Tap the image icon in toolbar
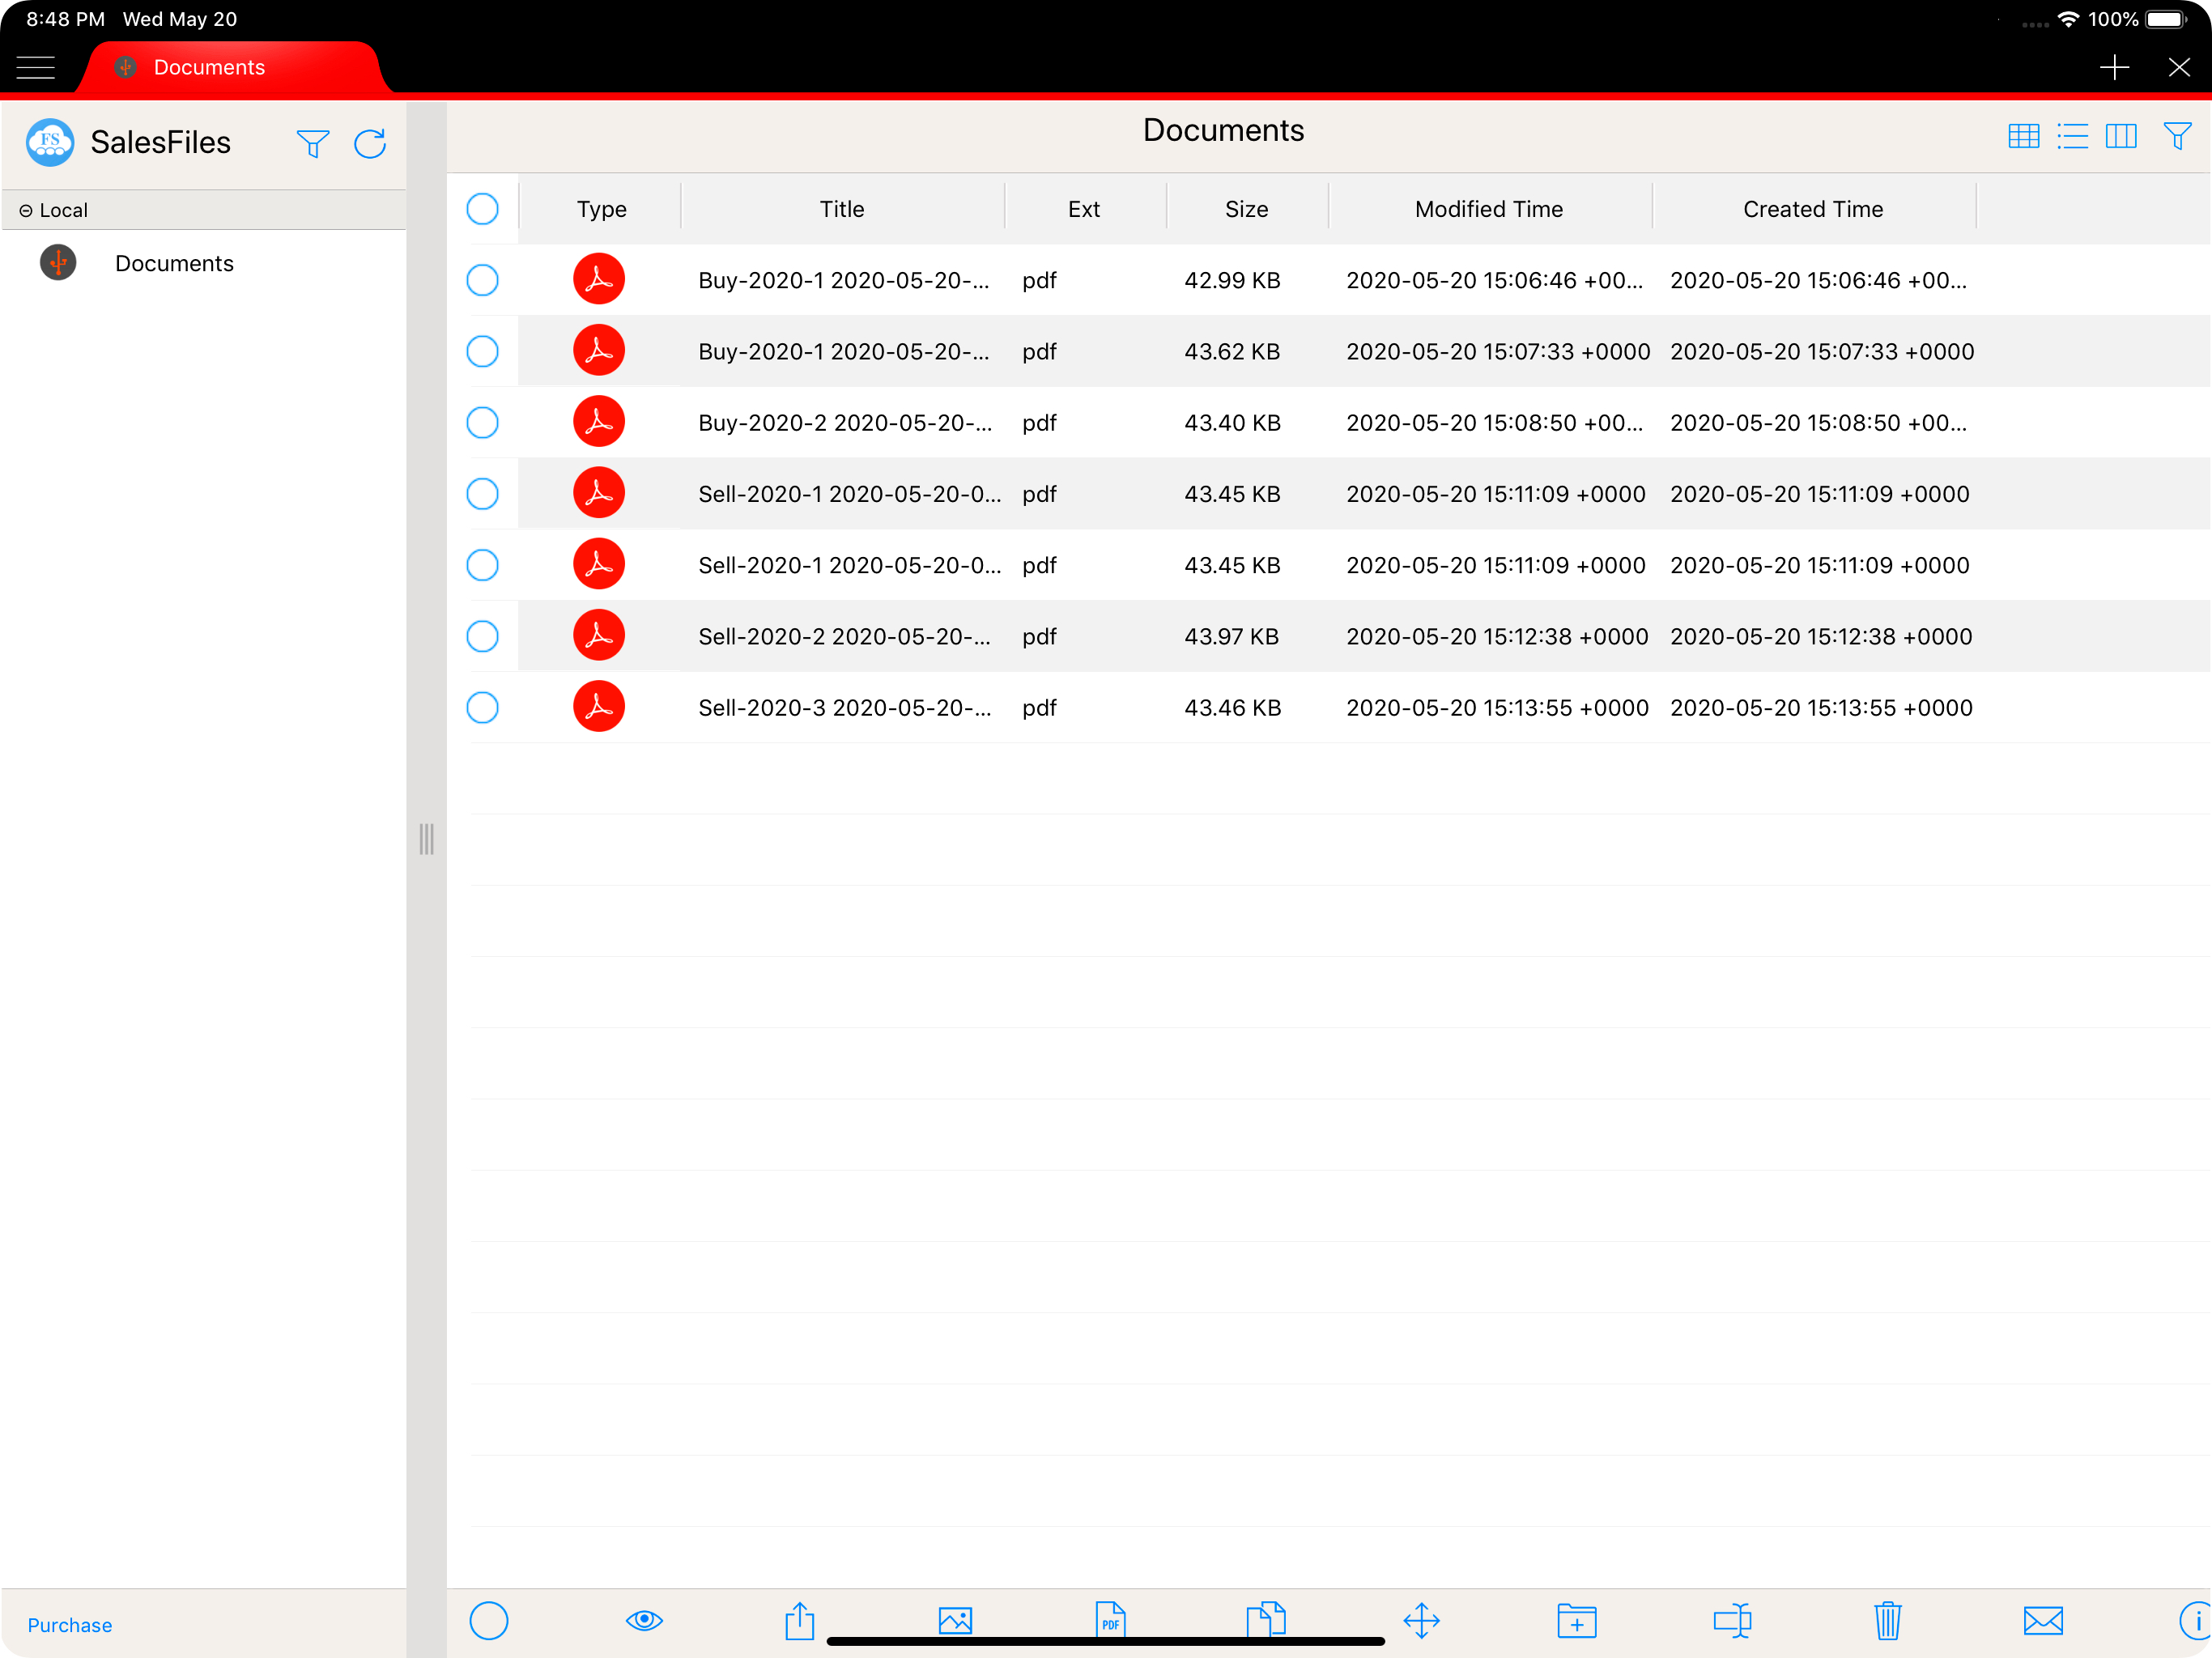This screenshot has width=2212, height=1658. pyautogui.click(x=955, y=1620)
